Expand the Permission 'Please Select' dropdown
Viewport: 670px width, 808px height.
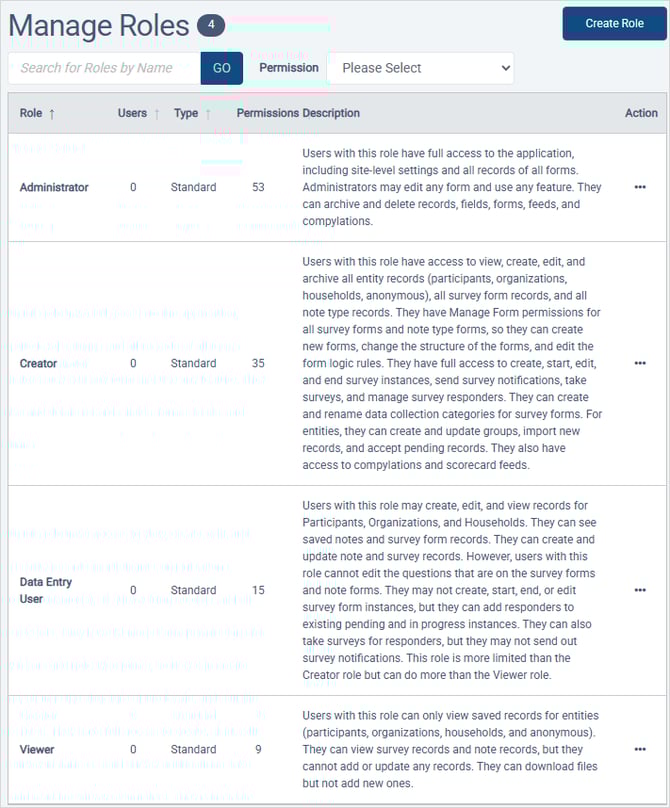[420, 68]
